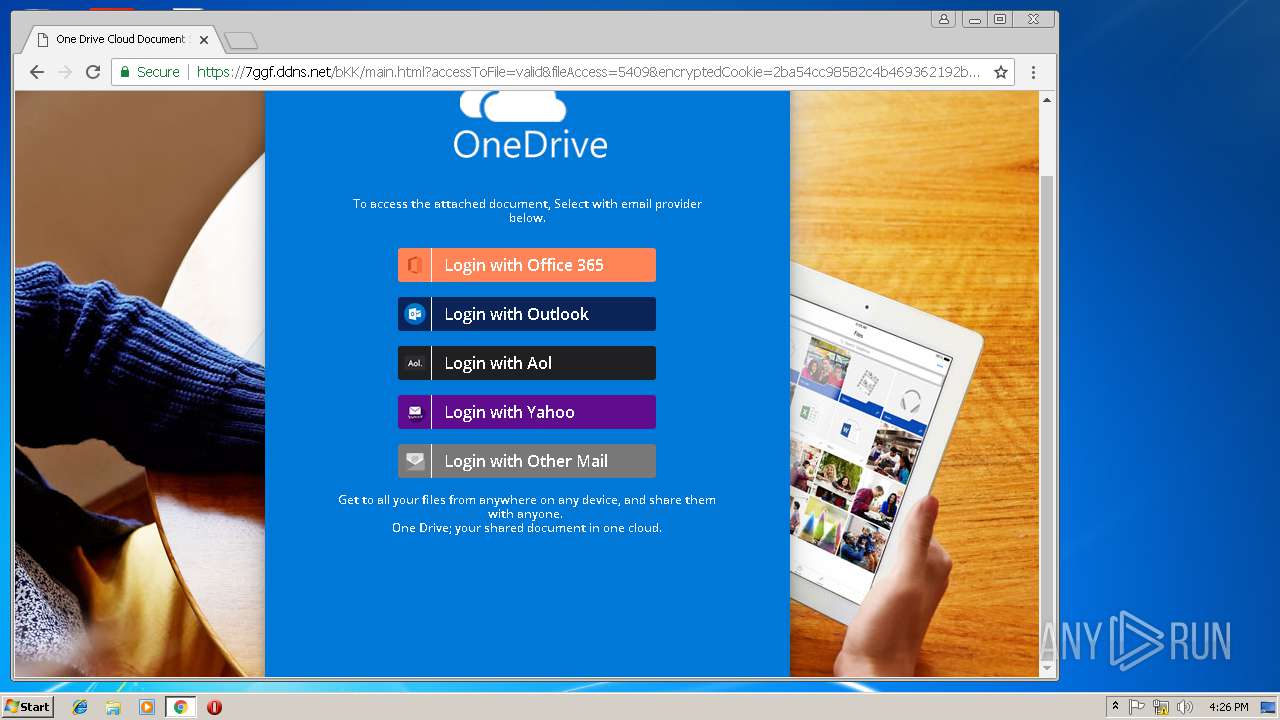Click the red Opera icon in taskbar

(x=214, y=707)
